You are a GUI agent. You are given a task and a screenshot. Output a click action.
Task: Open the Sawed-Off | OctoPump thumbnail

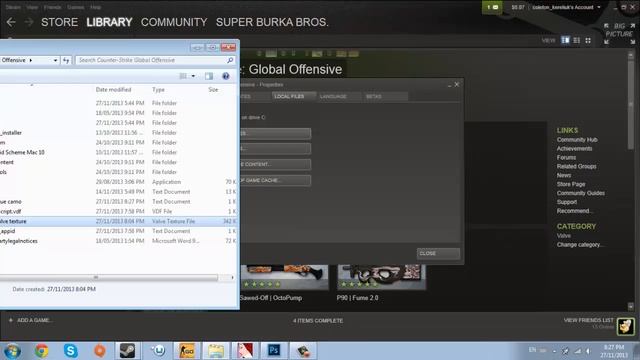coord(284,277)
